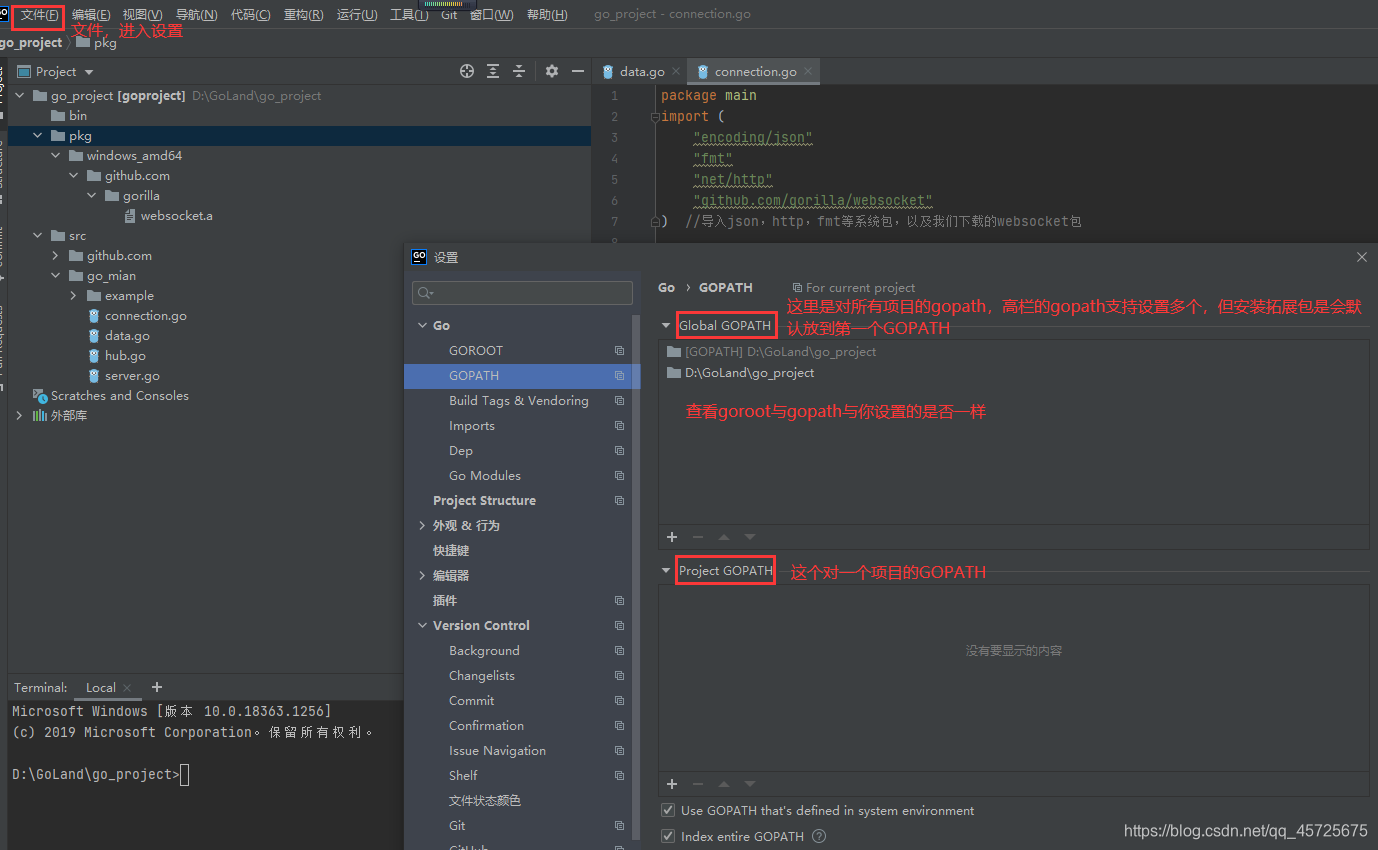Select Imports in settings tree
Screen dimensions: 1378x850
coord(472,426)
